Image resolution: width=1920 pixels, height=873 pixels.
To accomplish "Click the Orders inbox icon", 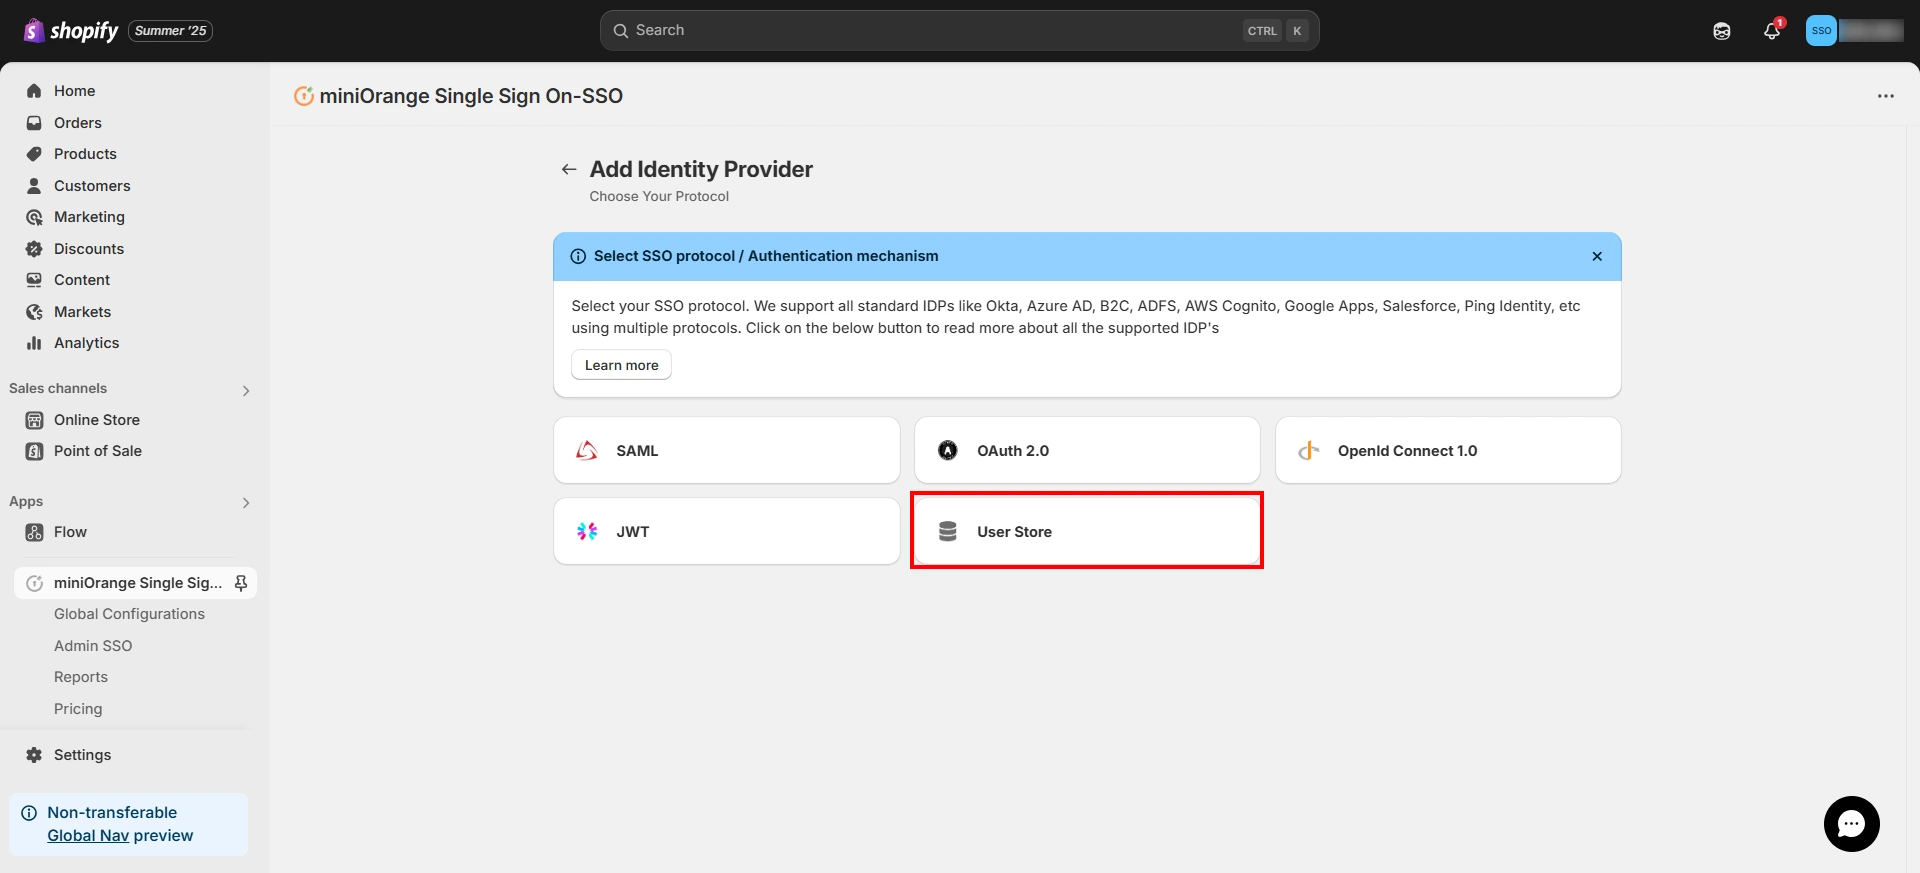I will tap(34, 123).
